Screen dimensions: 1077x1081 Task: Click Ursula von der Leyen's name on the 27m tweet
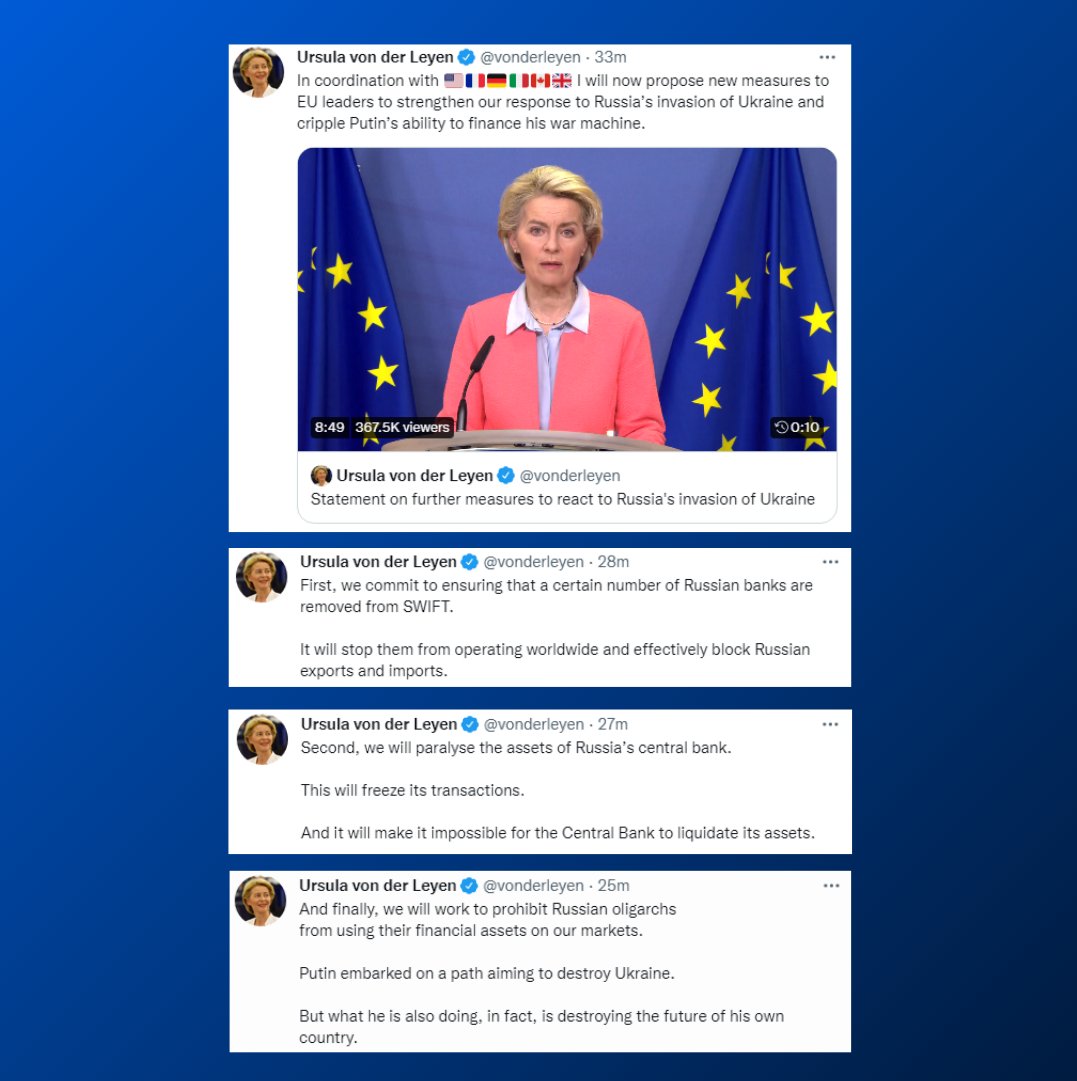click(x=379, y=725)
